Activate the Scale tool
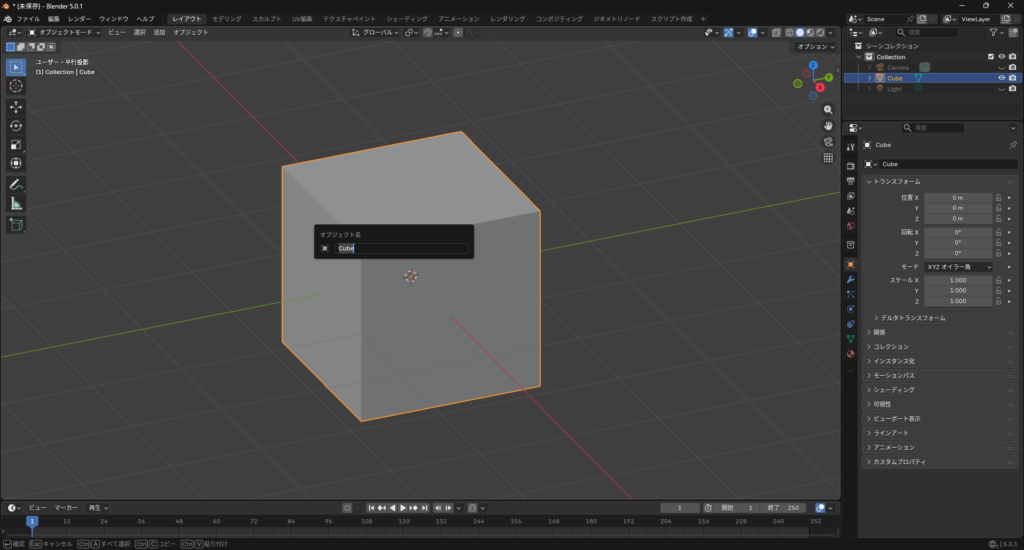This screenshot has width=1024, height=550. tap(16, 145)
